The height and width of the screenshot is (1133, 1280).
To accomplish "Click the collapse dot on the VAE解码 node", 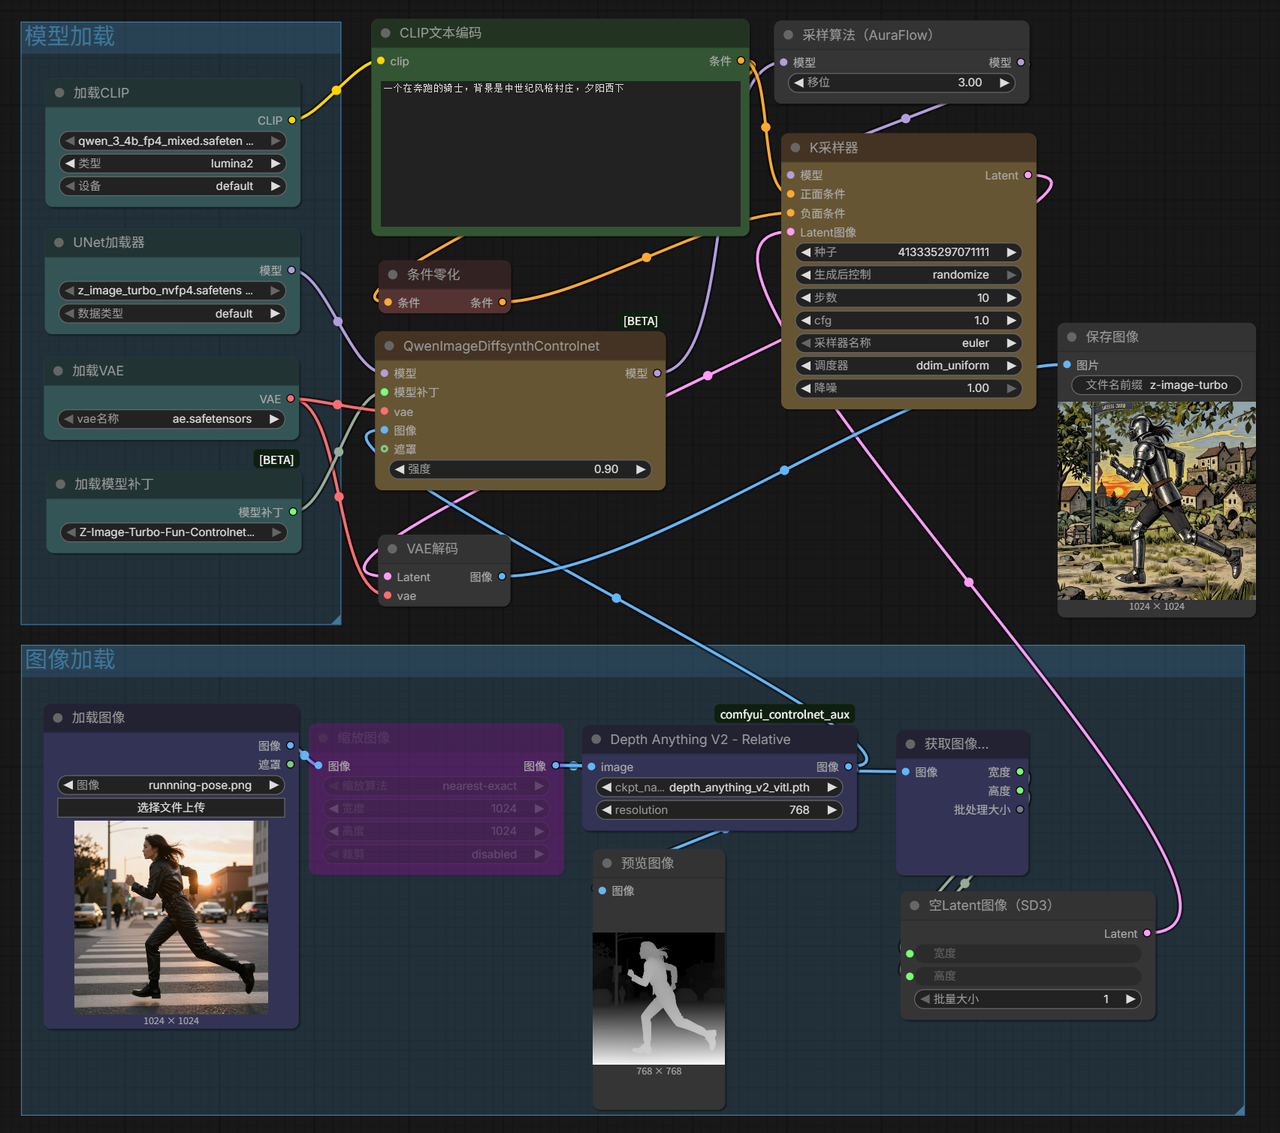I will point(391,548).
